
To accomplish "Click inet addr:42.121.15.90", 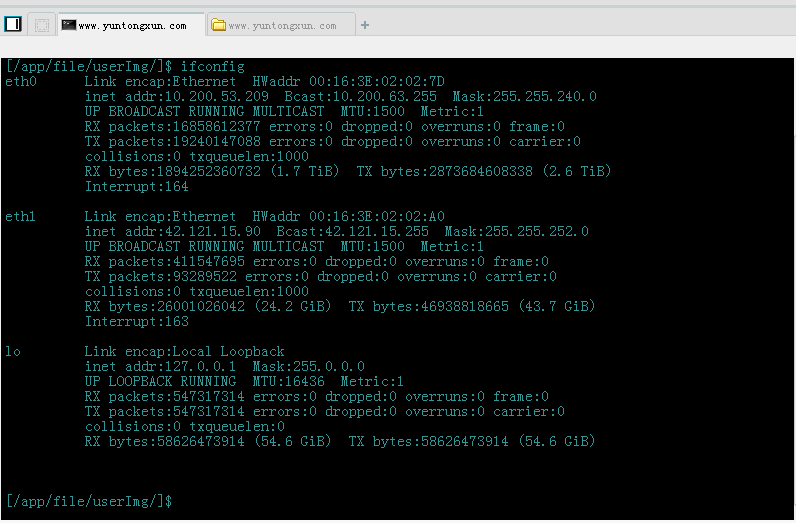I will point(173,232).
